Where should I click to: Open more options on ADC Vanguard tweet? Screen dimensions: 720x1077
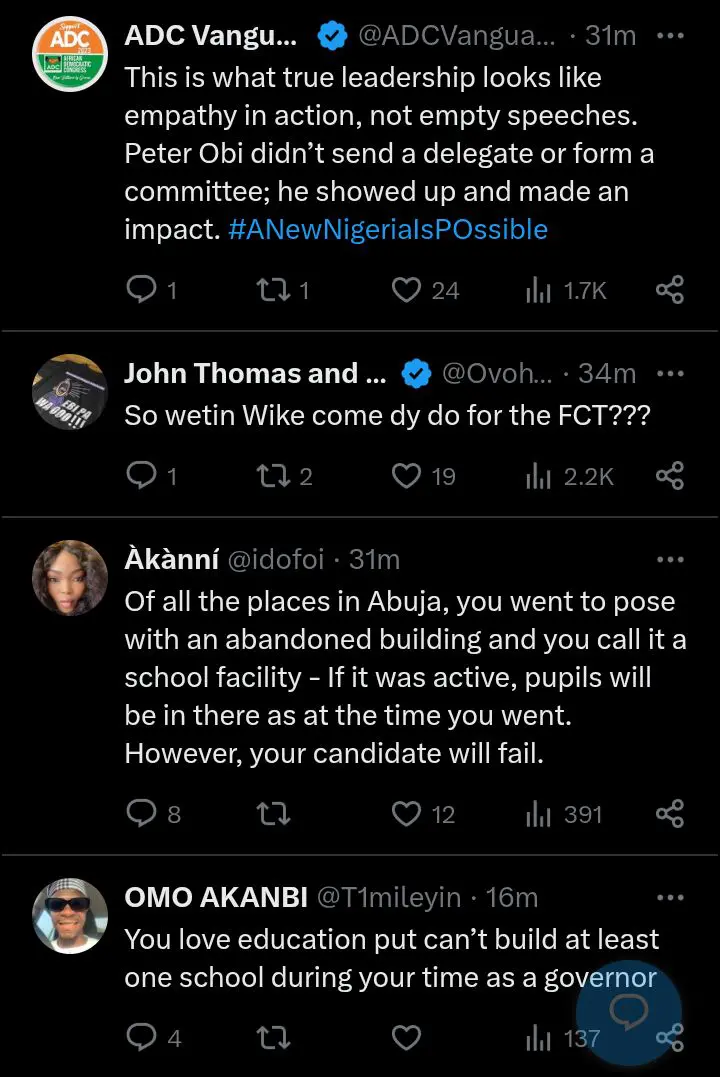(669, 36)
